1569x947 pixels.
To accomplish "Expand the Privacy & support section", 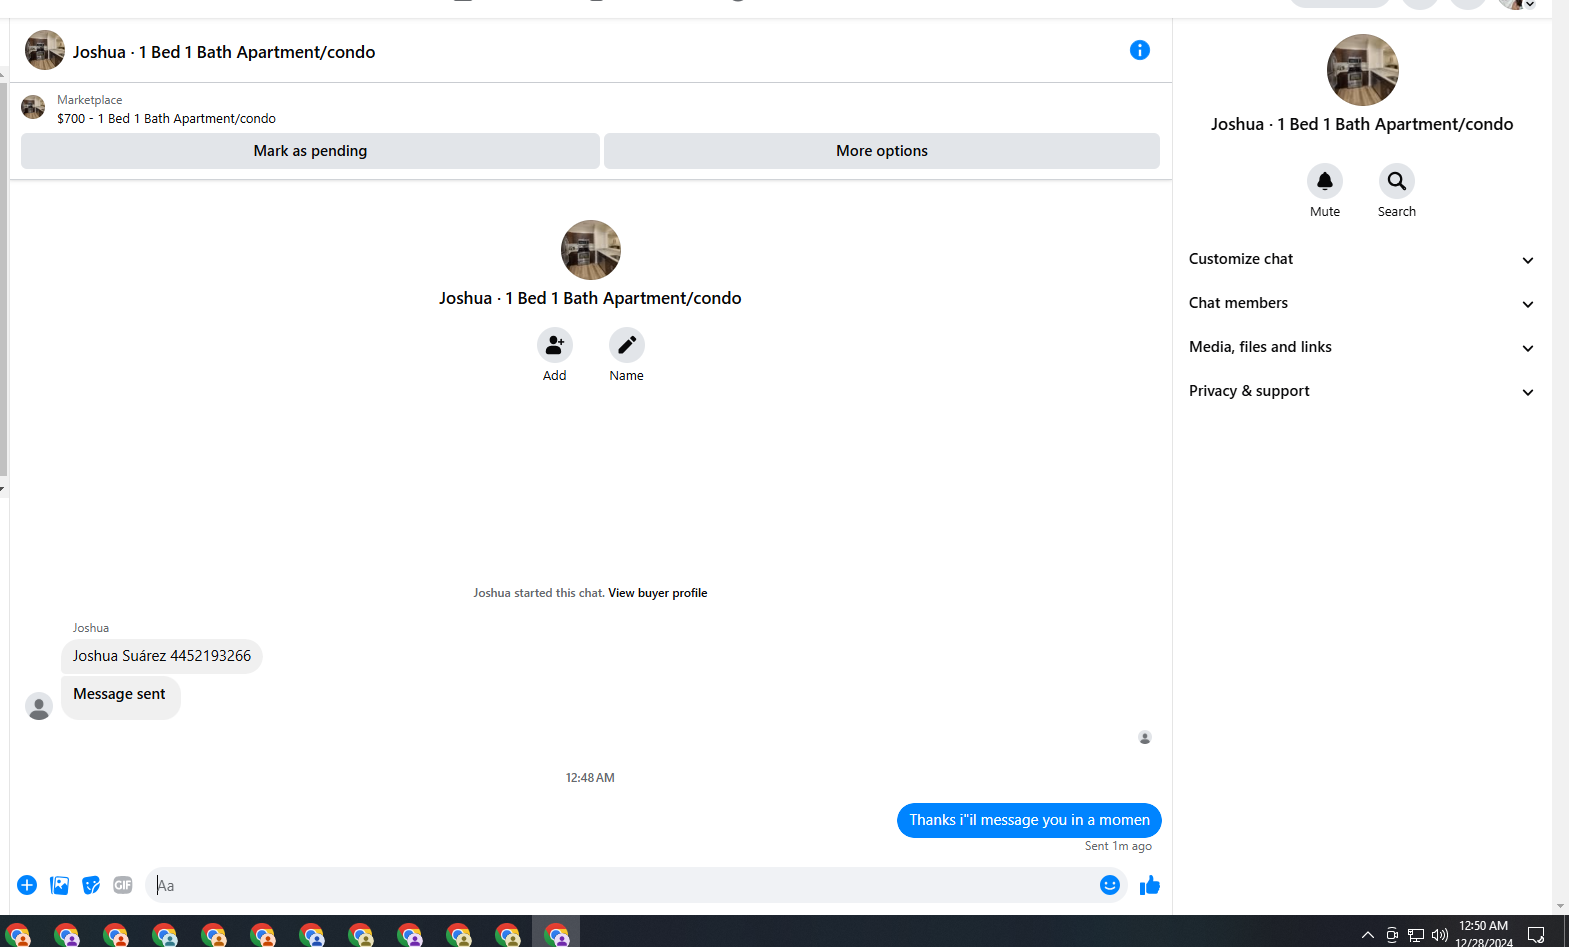I will pos(1361,391).
